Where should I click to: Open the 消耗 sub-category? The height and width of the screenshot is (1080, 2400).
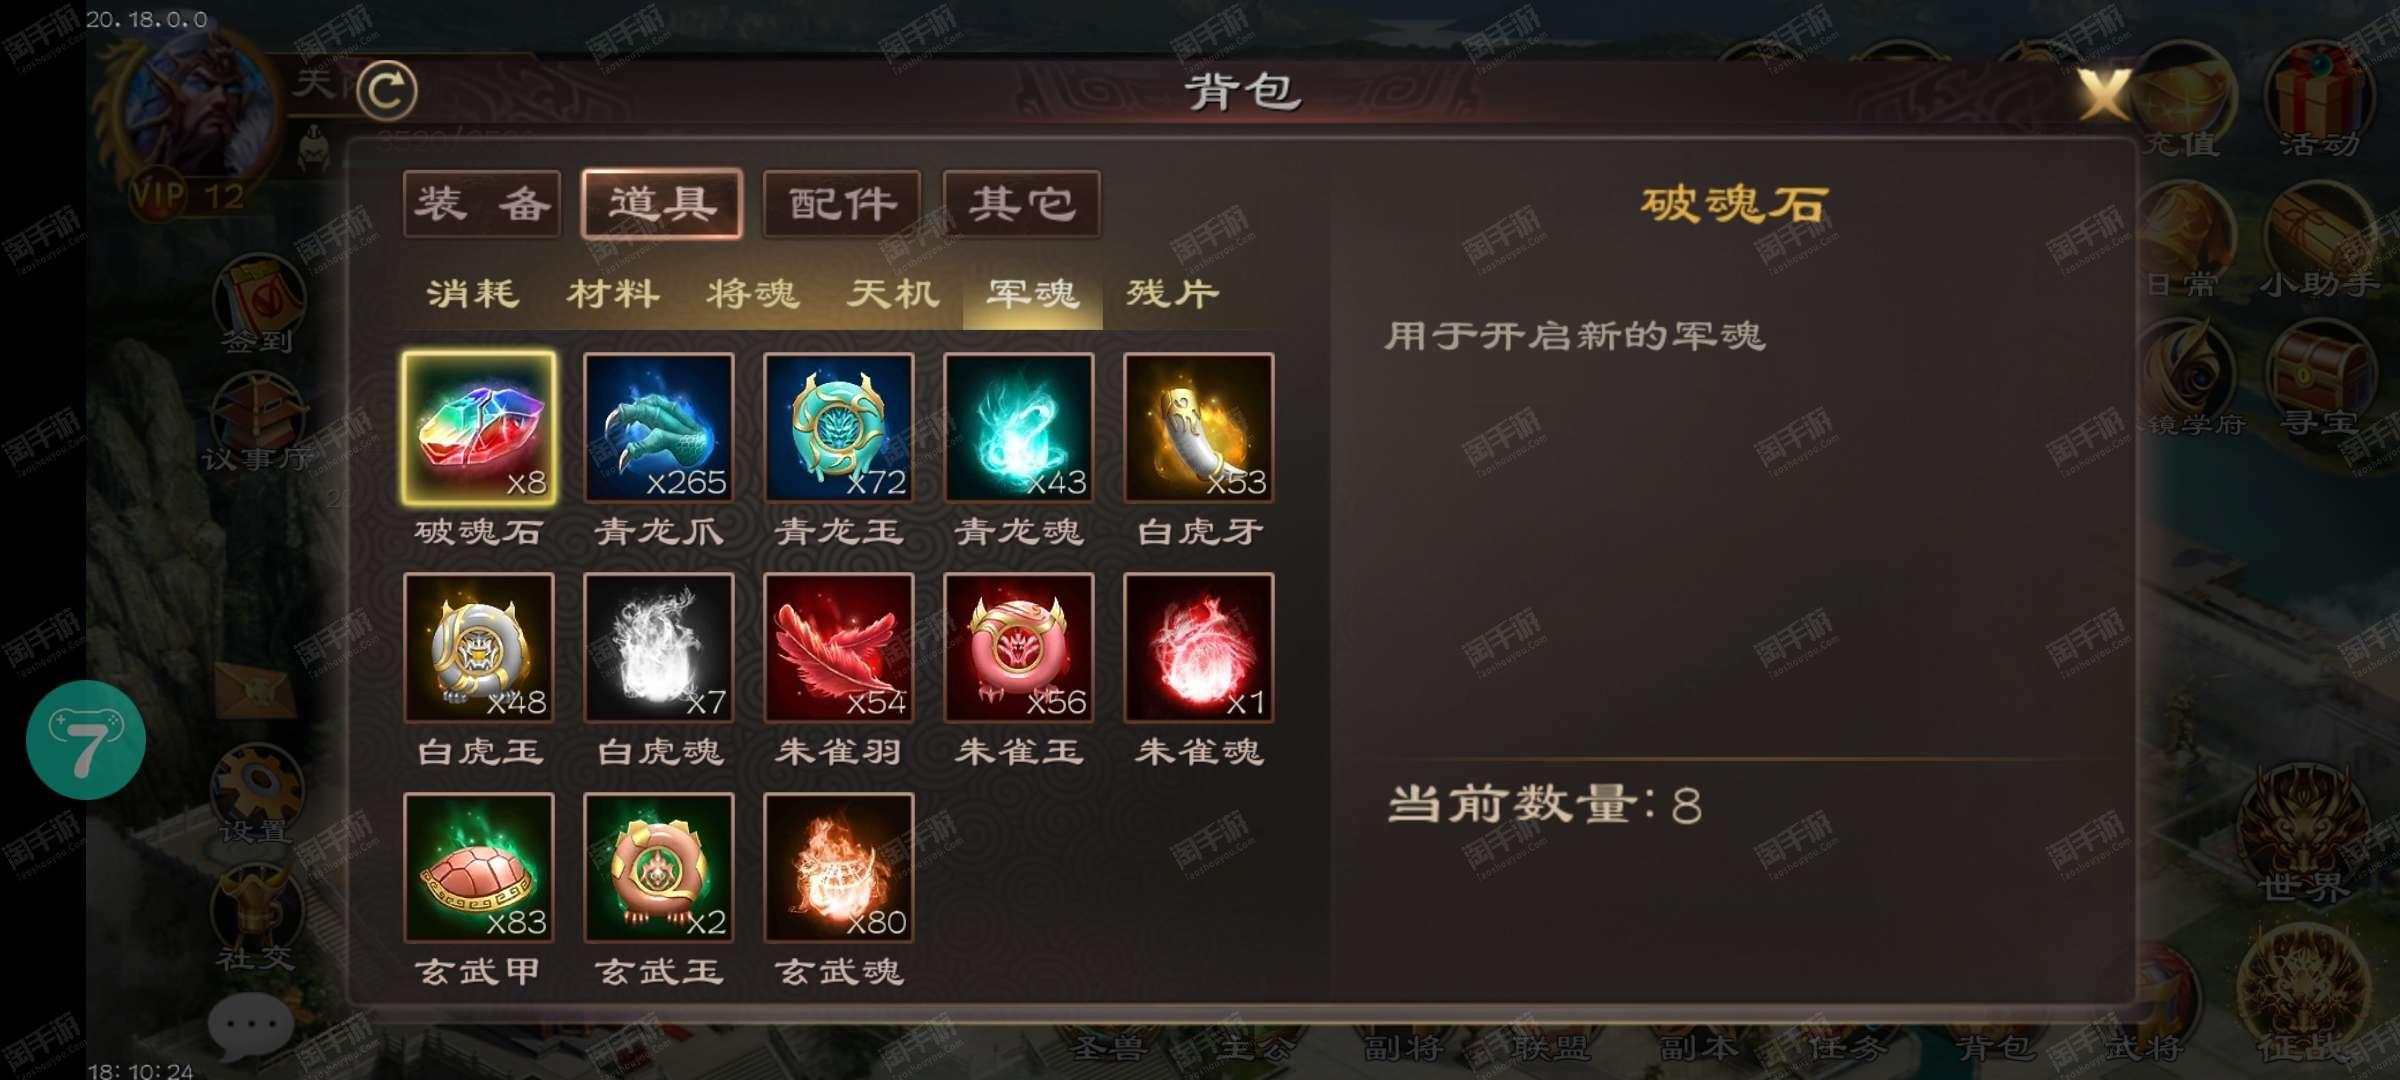coord(472,294)
